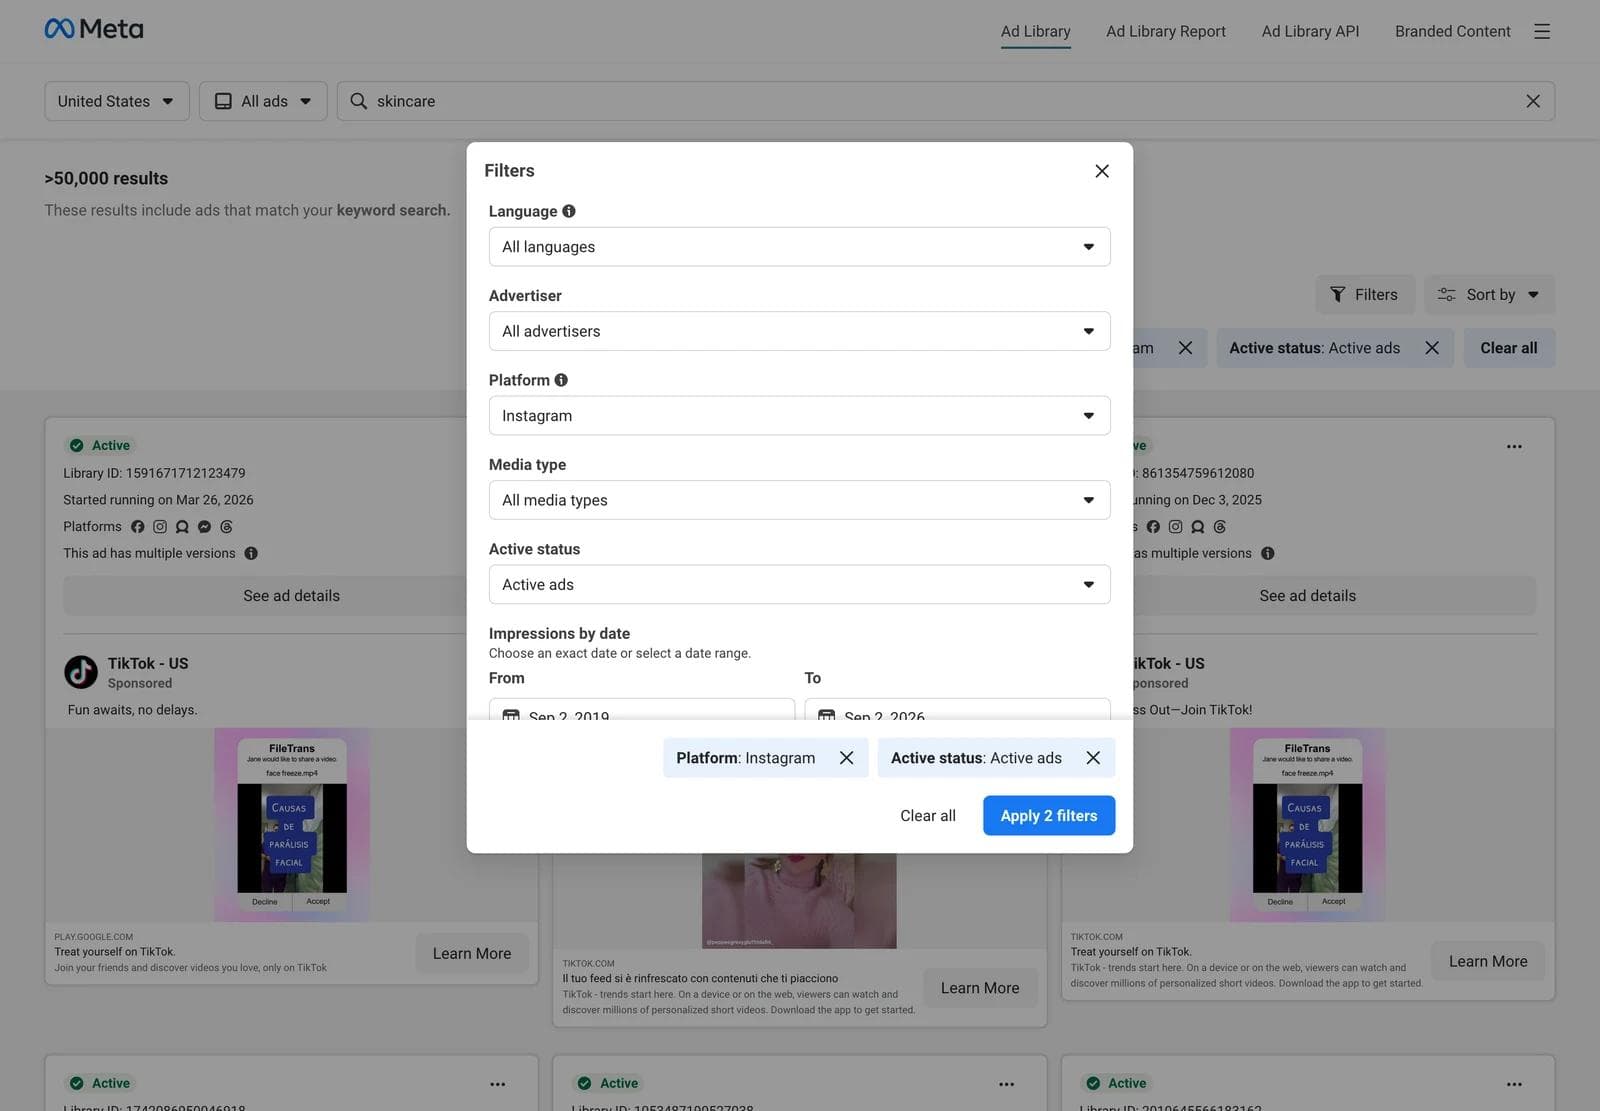Click the Instagram platform icon on ad 1591671712123479
Screen dimensions: 1600x1111
pos(160,527)
